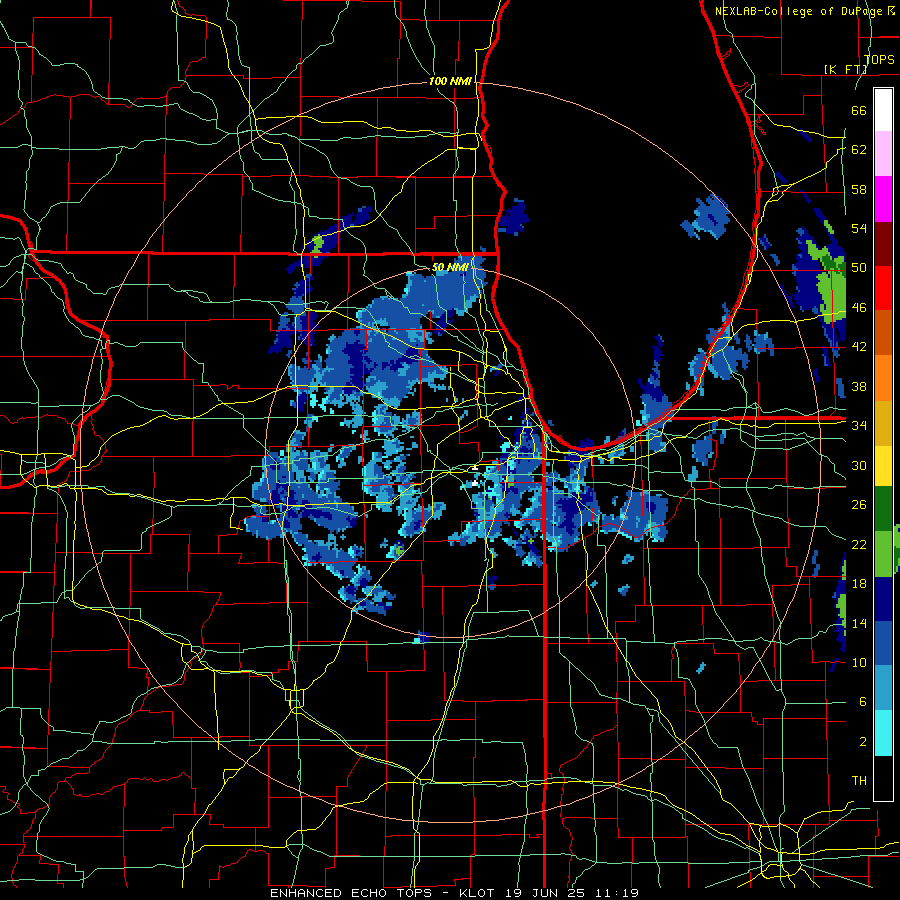Click the 38 legend value
Viewport: 900px width, 900px height.
point(859,387)
